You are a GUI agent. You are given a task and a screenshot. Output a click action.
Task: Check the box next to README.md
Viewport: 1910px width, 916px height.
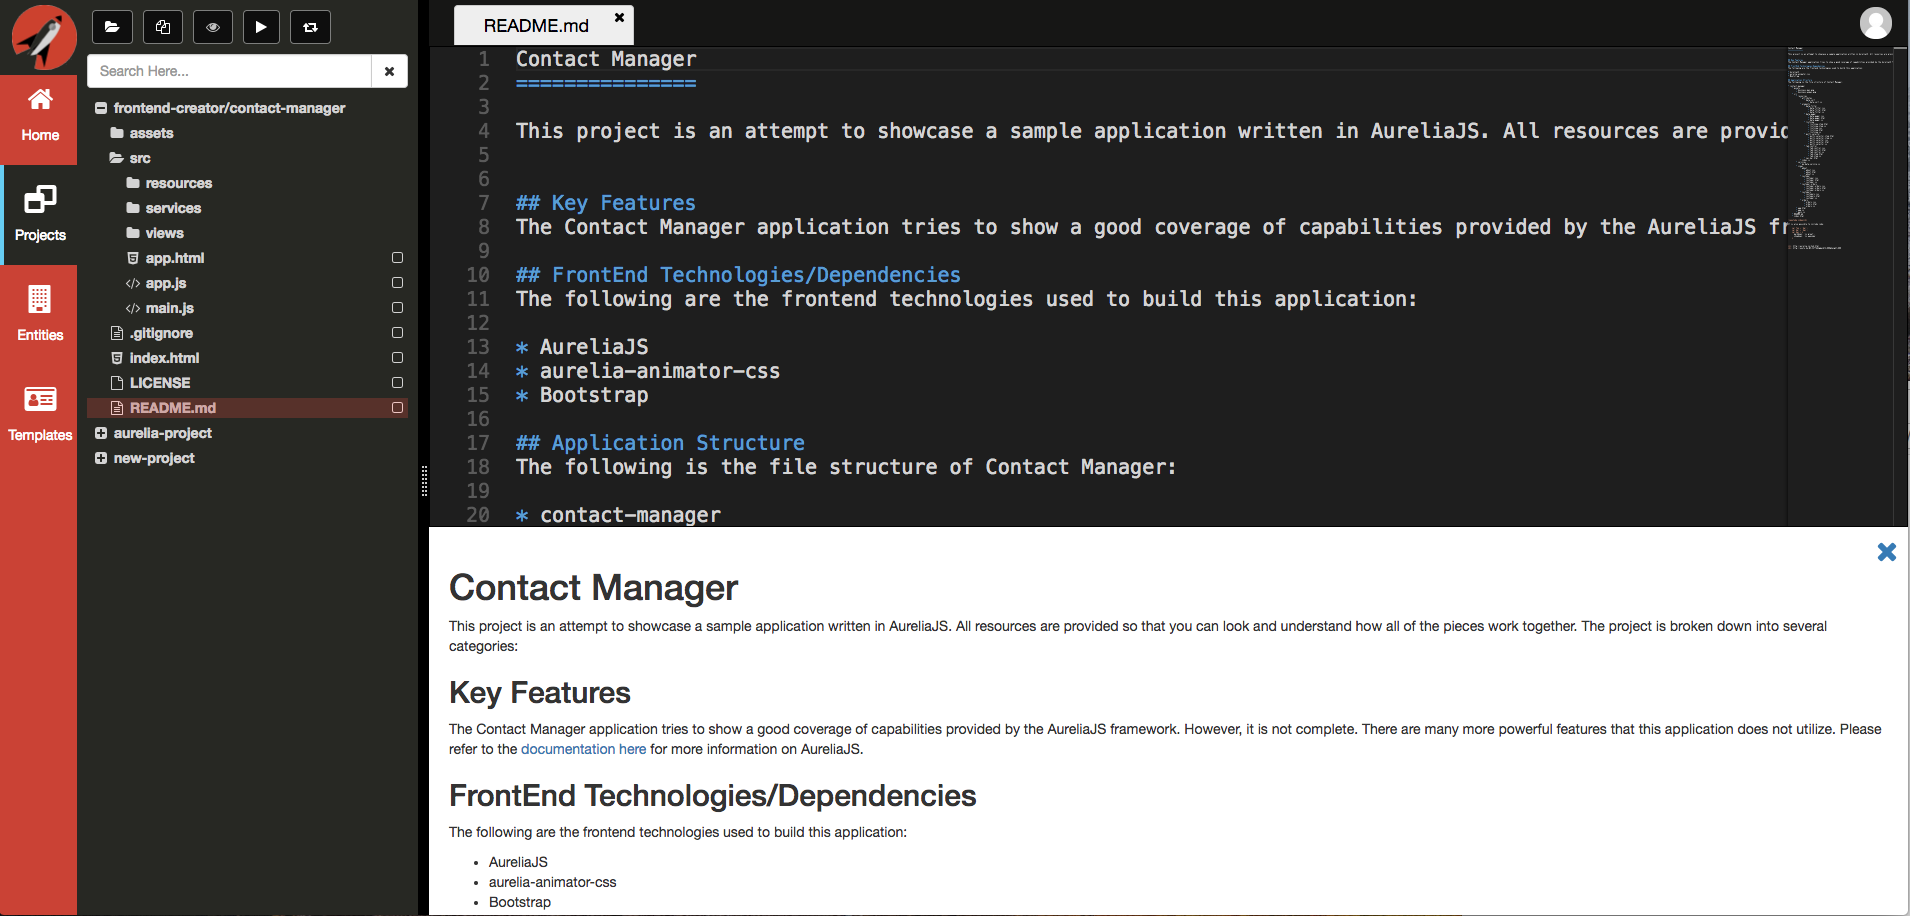pos(397,408)
